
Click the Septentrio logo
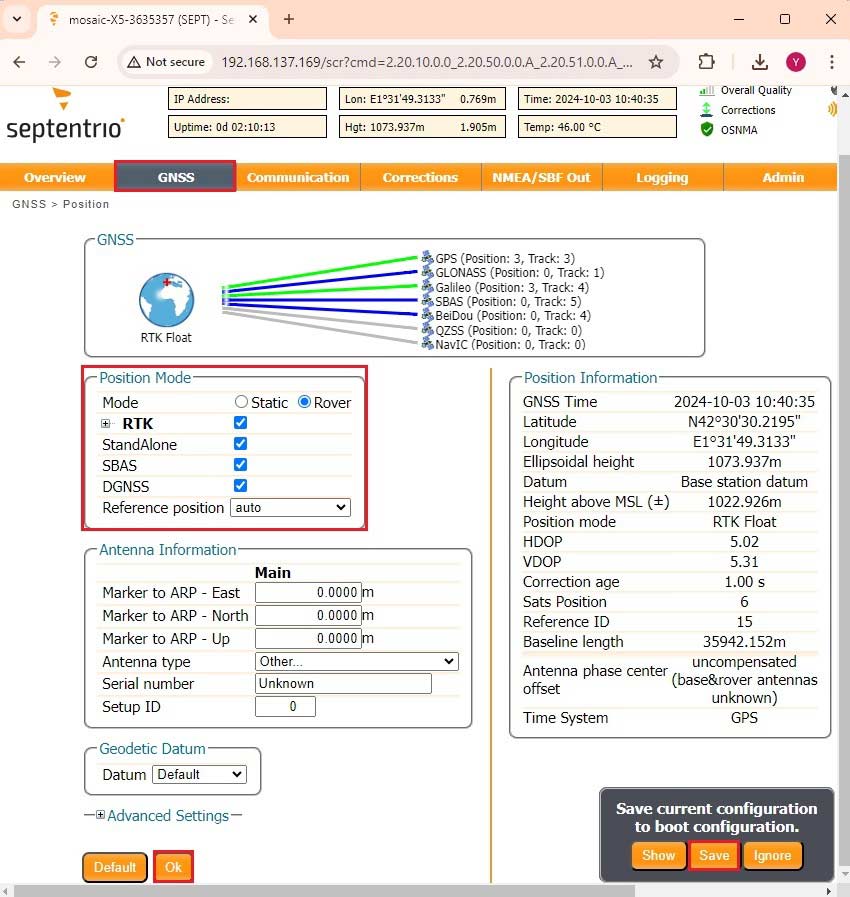pos(65,116)
